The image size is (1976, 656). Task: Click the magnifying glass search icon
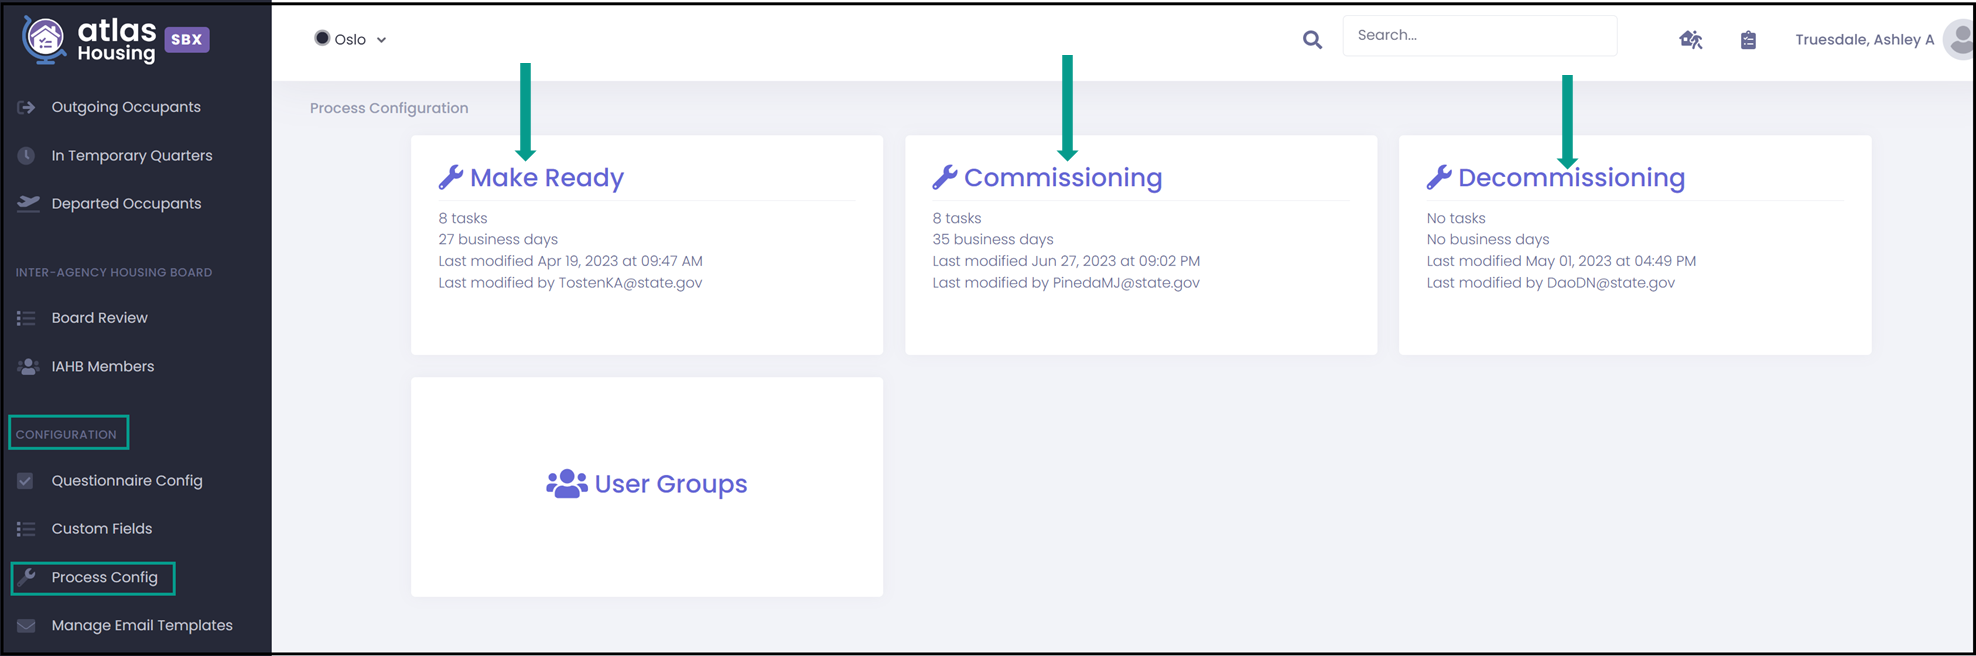tap(1312, 39)
